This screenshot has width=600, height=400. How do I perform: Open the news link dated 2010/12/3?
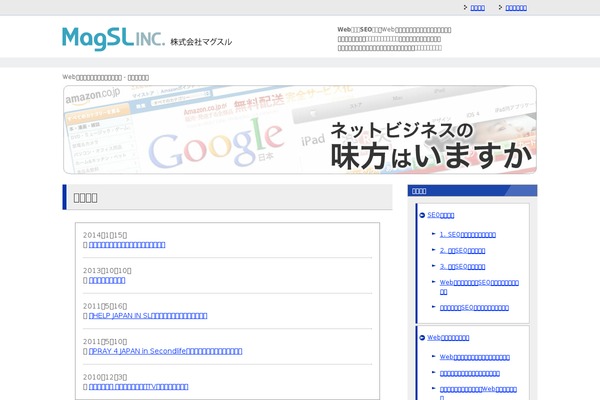coord(139,387)
